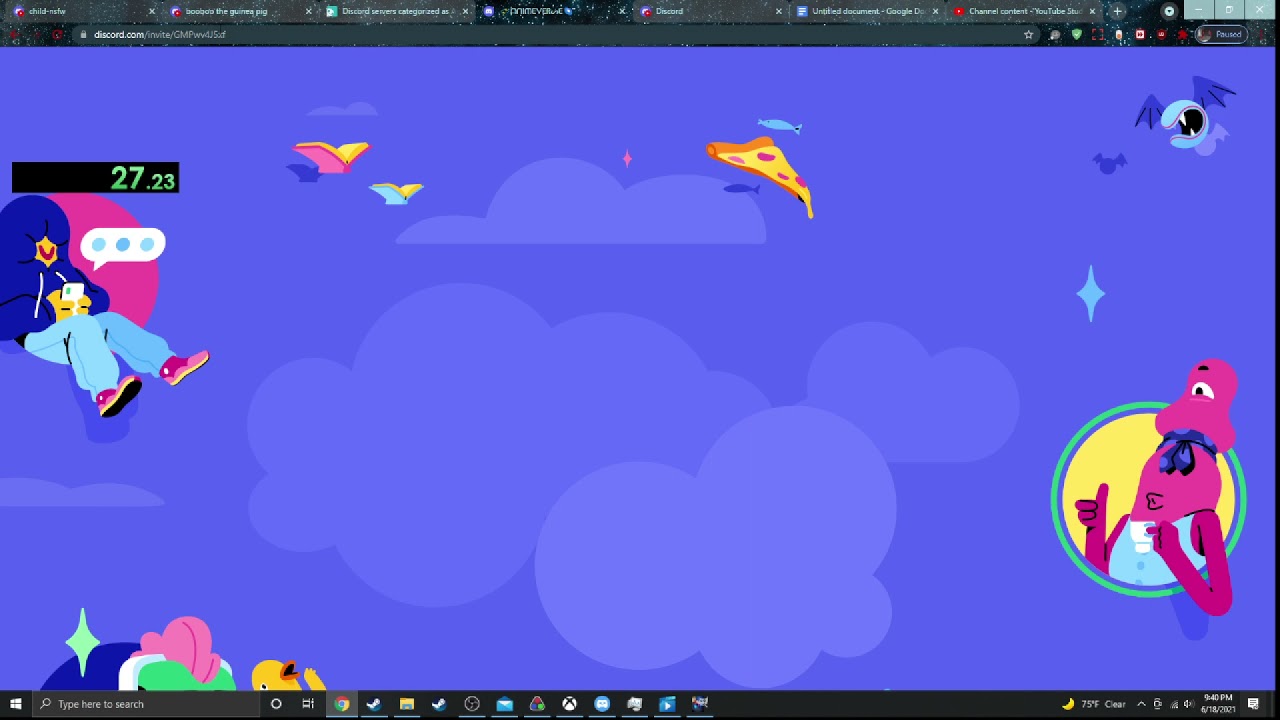Open File Explorer from the taskbar
This screenshot has height=720, width=1280.
406,704
